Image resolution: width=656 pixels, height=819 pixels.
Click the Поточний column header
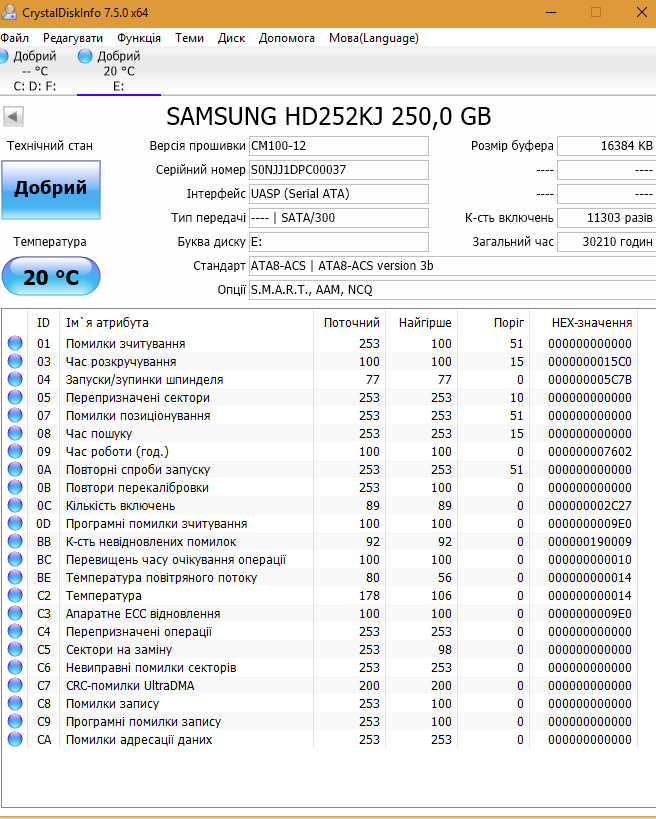pos(349,323)
